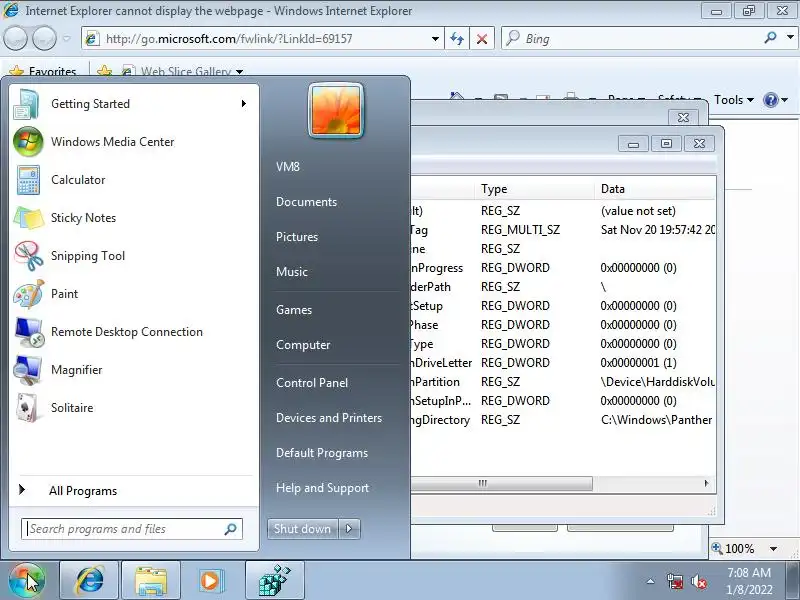800x600 pixels.
Task: Open the Magnifier tool
Action: [134, 370]
